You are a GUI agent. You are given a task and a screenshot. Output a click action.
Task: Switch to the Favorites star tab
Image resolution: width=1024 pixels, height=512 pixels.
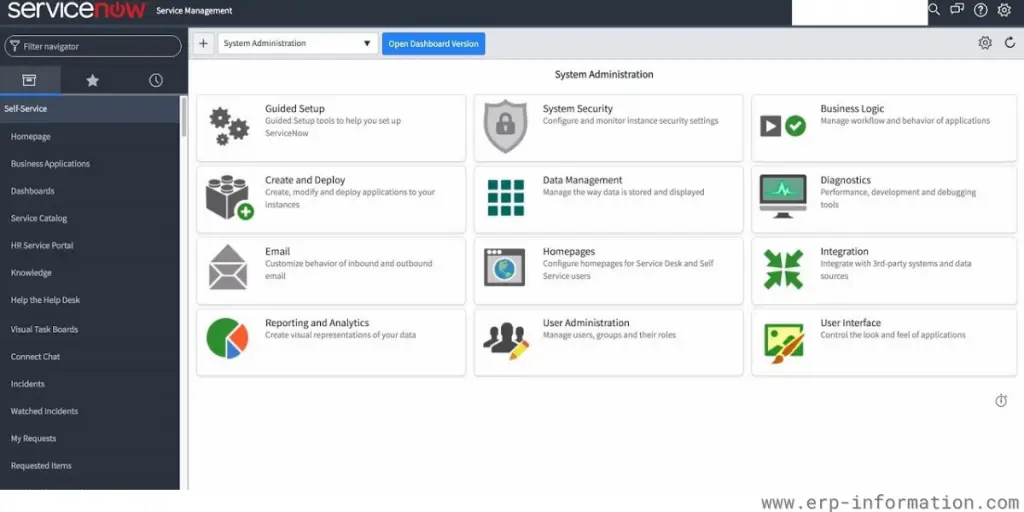pyautogui.click(x=92, y=80)
